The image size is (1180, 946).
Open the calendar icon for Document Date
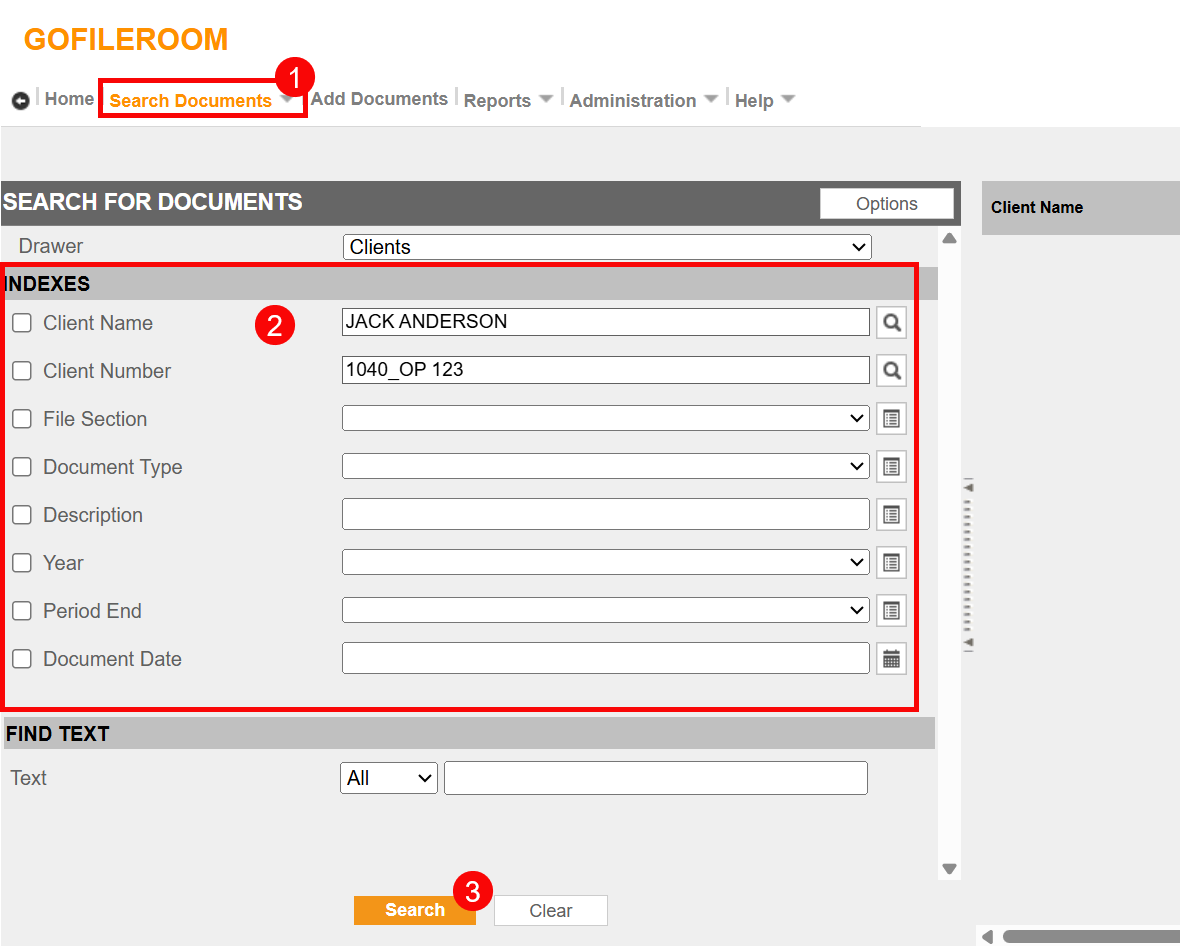[x=891, y=659]
